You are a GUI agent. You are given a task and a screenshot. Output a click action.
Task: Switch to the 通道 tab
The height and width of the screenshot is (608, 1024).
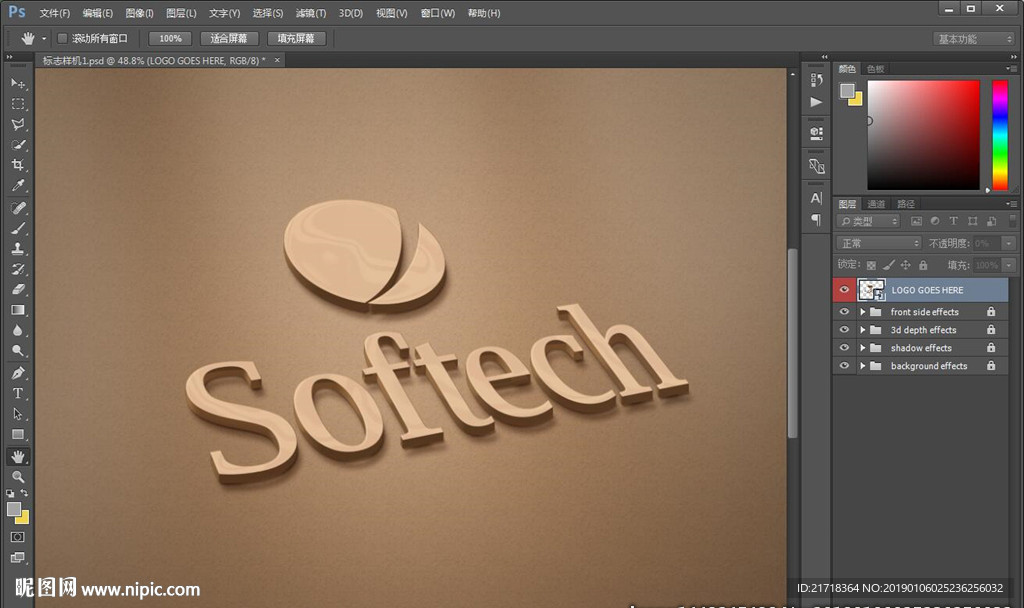pos(876,204)
